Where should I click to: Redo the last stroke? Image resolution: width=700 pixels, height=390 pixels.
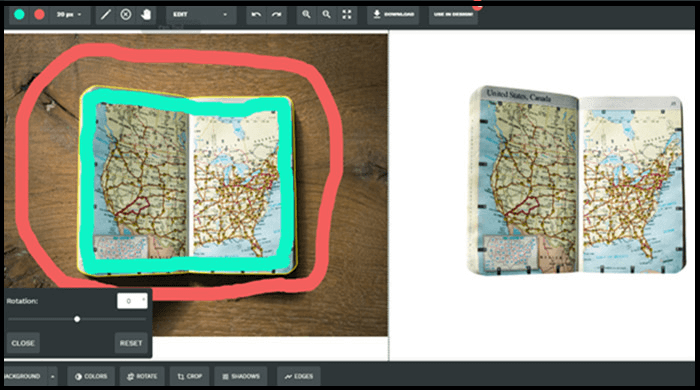coord(276,15)
